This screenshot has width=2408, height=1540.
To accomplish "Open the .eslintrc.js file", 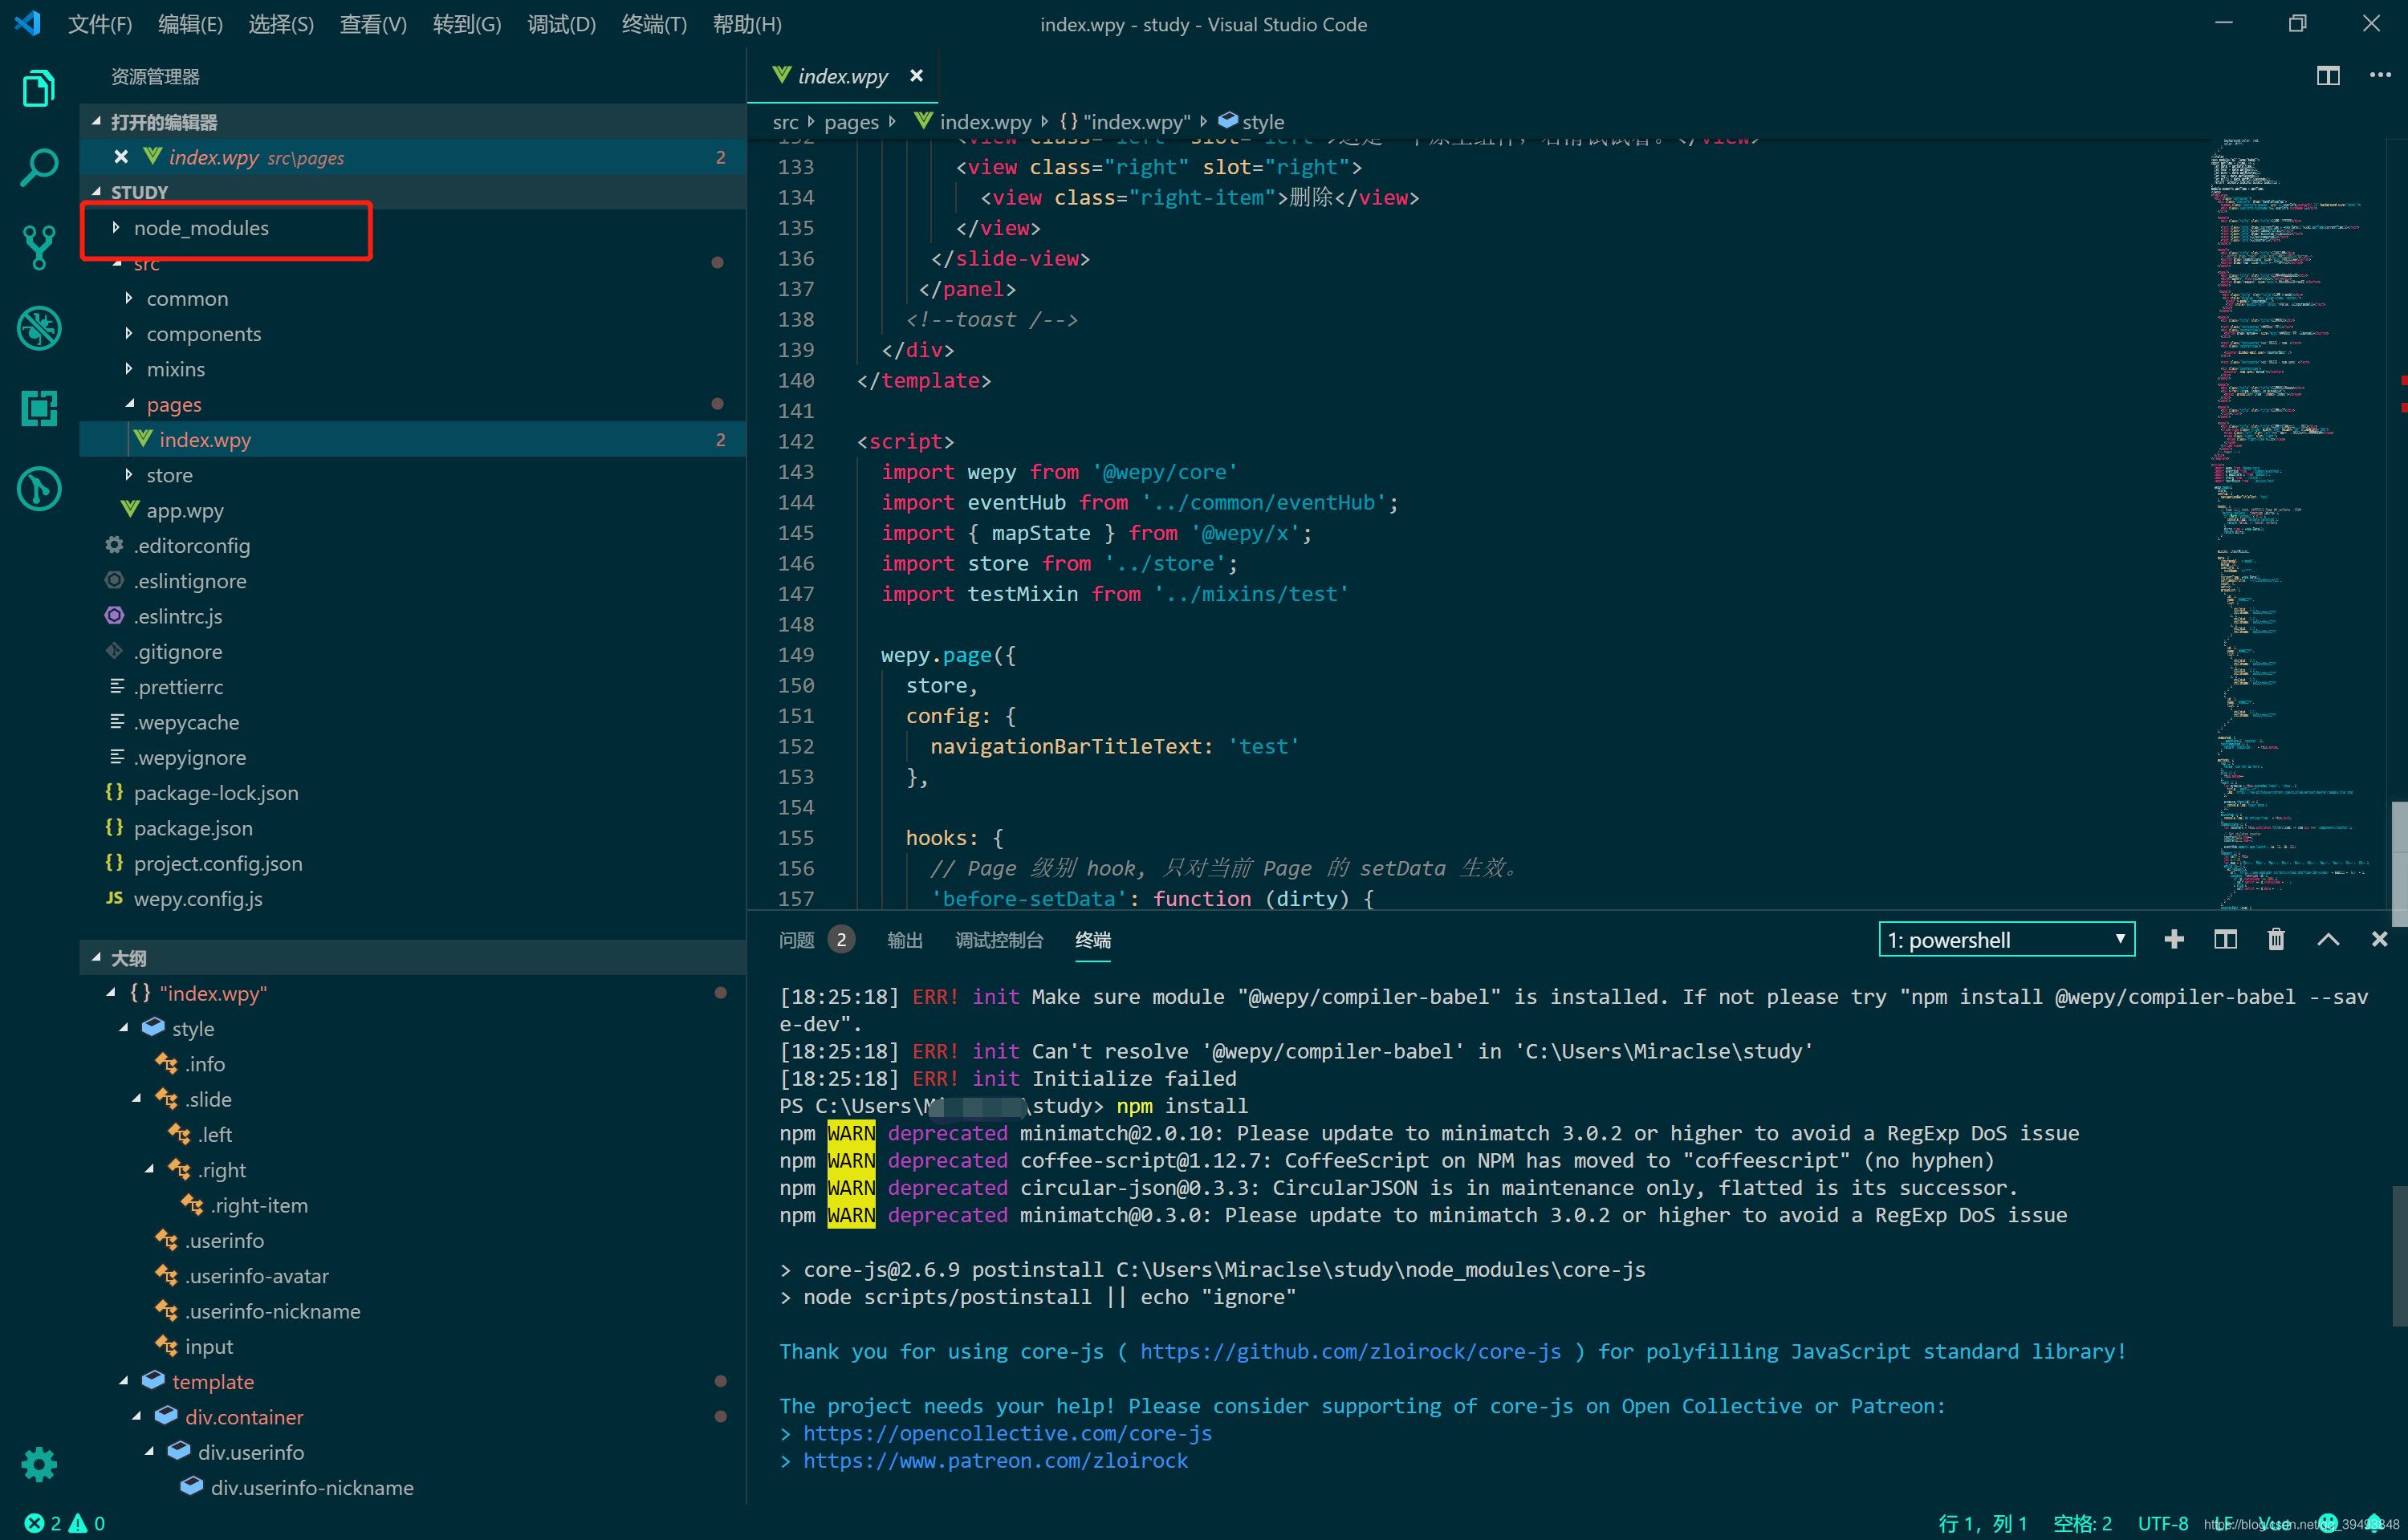I will 412,616.
